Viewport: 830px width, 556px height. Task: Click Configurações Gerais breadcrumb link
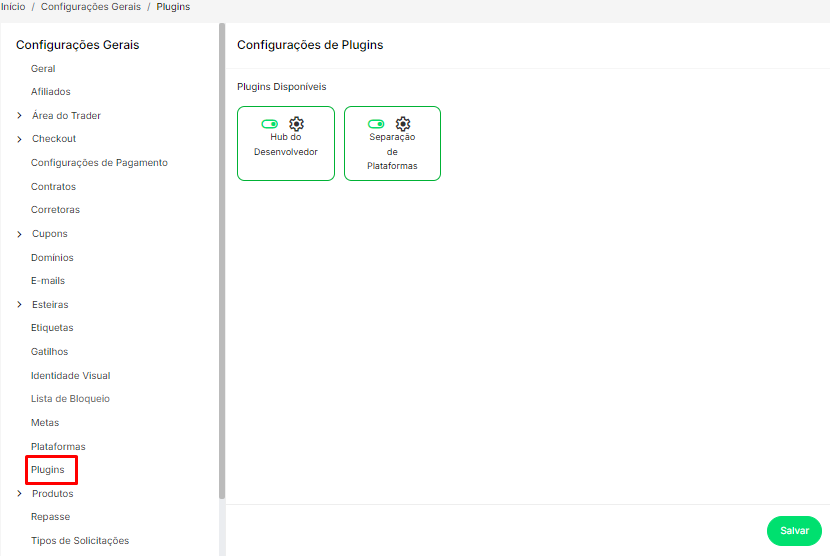click(x=93, y=7)
